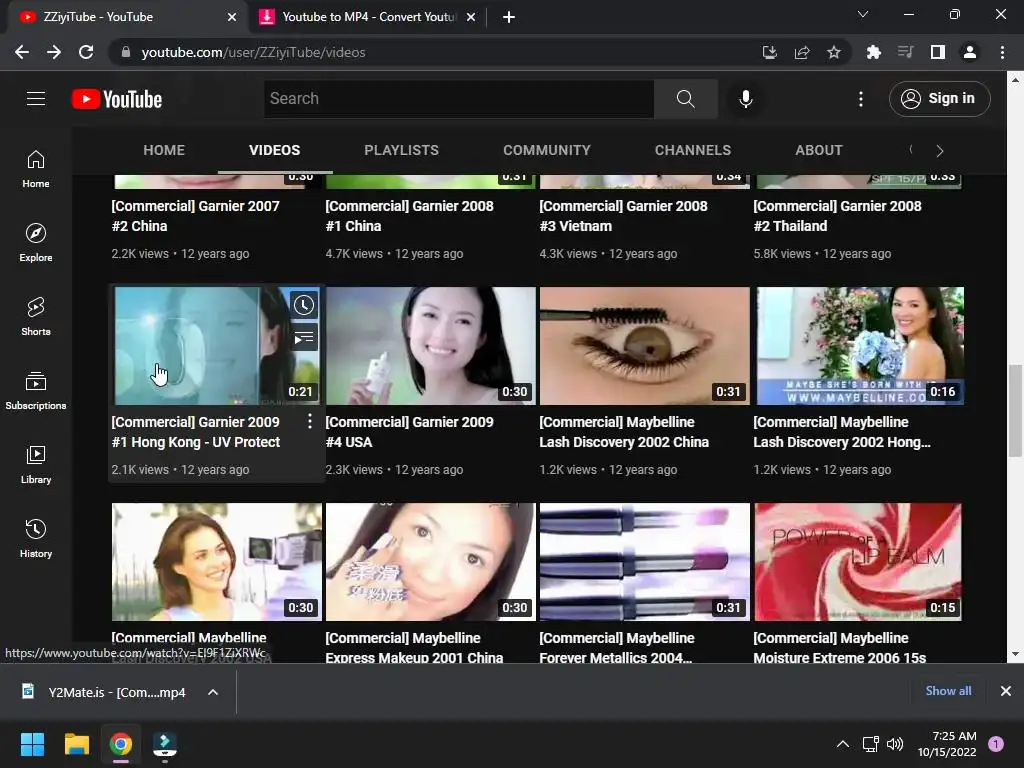This screenshot has width=1024, height=768.
Task: Open the lipstick Forever Metallics thumbnail
Action: click(x=645, y=562)
